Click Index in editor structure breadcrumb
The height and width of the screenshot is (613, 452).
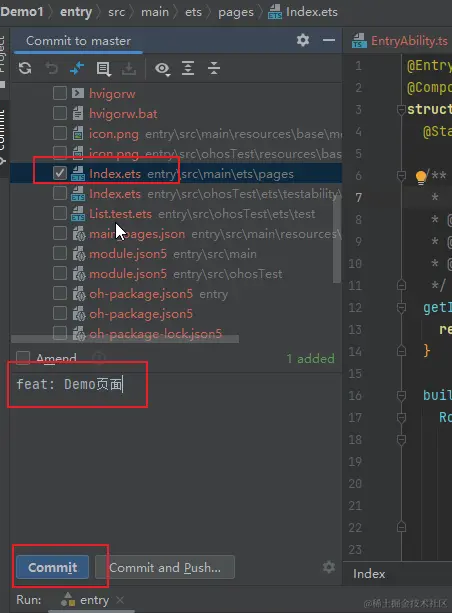coord(369,574)
